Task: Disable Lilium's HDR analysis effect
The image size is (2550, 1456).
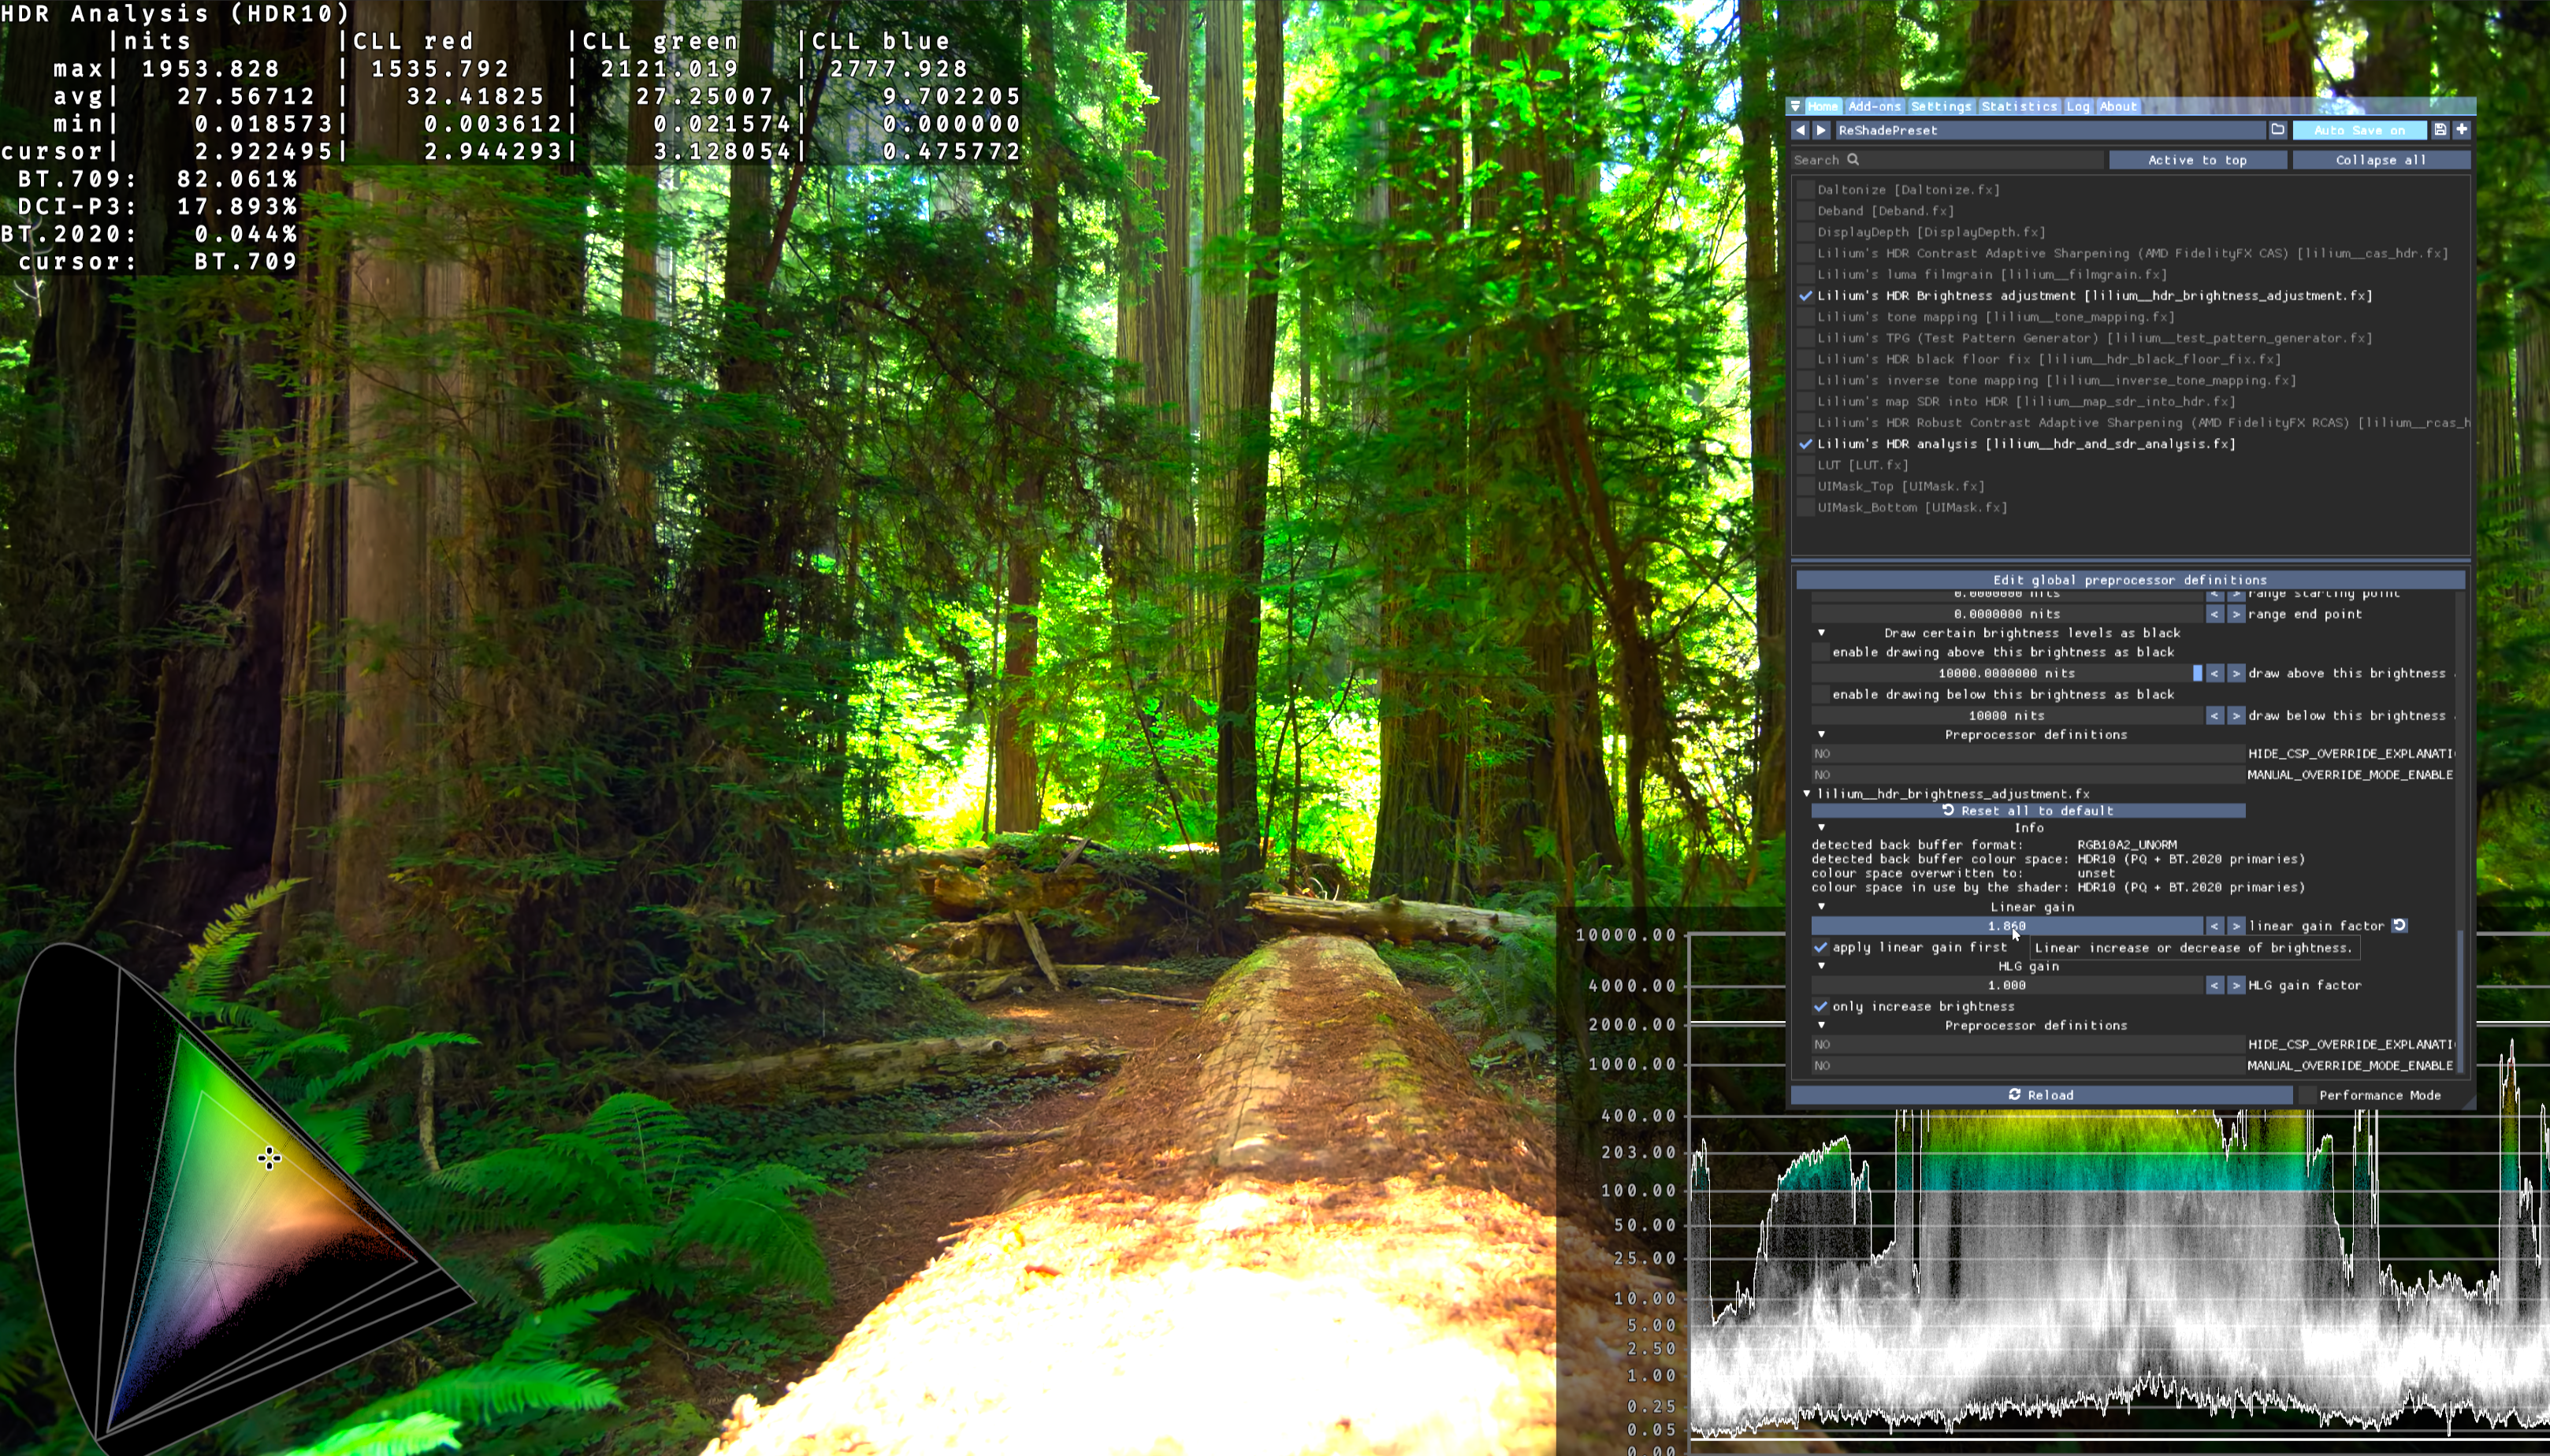Action: 1806,444
